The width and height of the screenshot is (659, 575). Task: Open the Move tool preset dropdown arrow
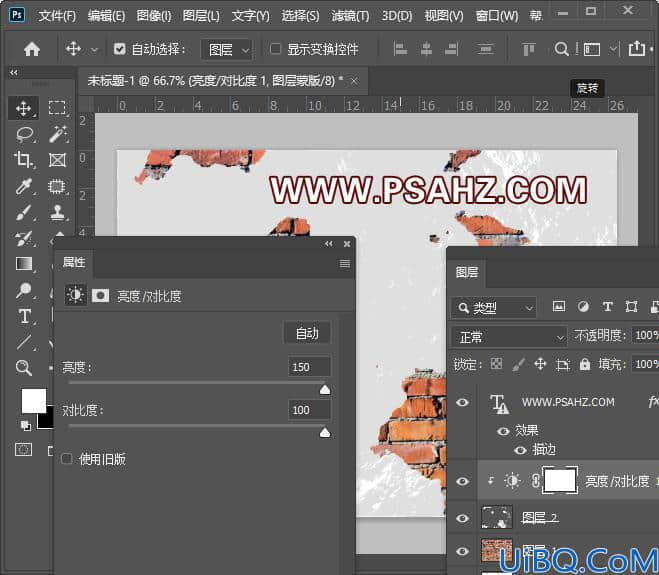(x=95, y=50)
